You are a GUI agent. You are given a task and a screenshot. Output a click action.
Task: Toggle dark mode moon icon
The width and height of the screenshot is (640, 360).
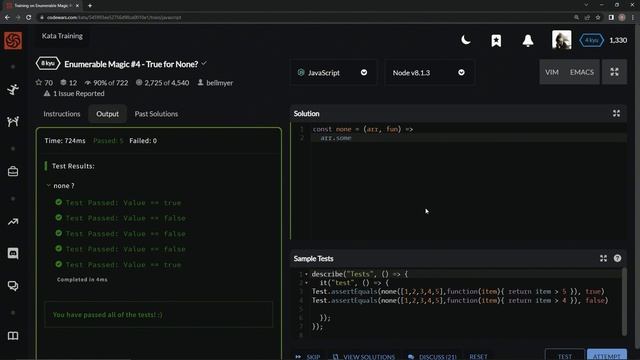click(x=466, y=40)
